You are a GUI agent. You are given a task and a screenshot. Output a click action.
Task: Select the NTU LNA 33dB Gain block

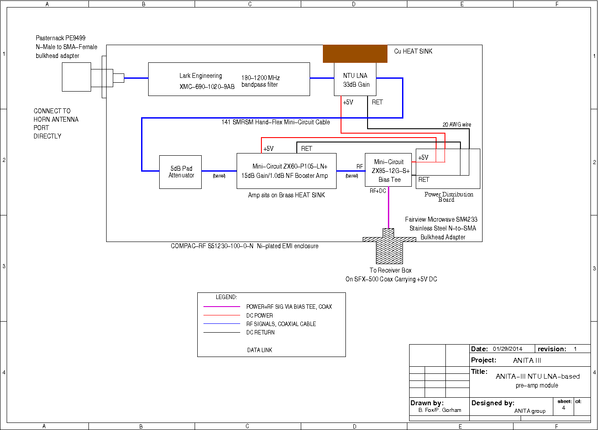[355, 79]
